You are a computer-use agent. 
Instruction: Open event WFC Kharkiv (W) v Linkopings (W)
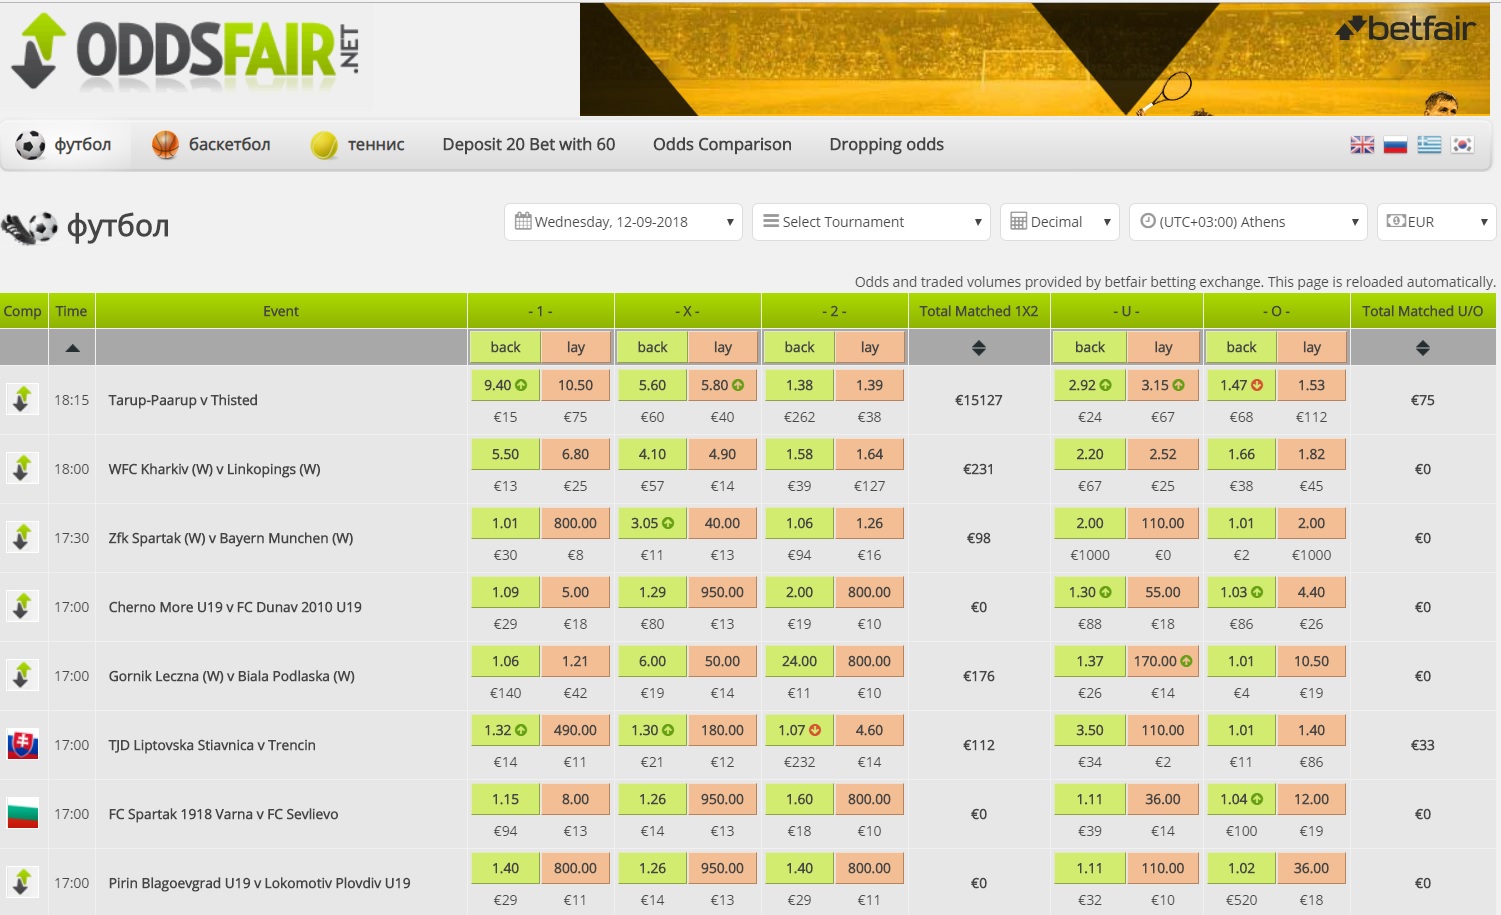pos(214,469)
